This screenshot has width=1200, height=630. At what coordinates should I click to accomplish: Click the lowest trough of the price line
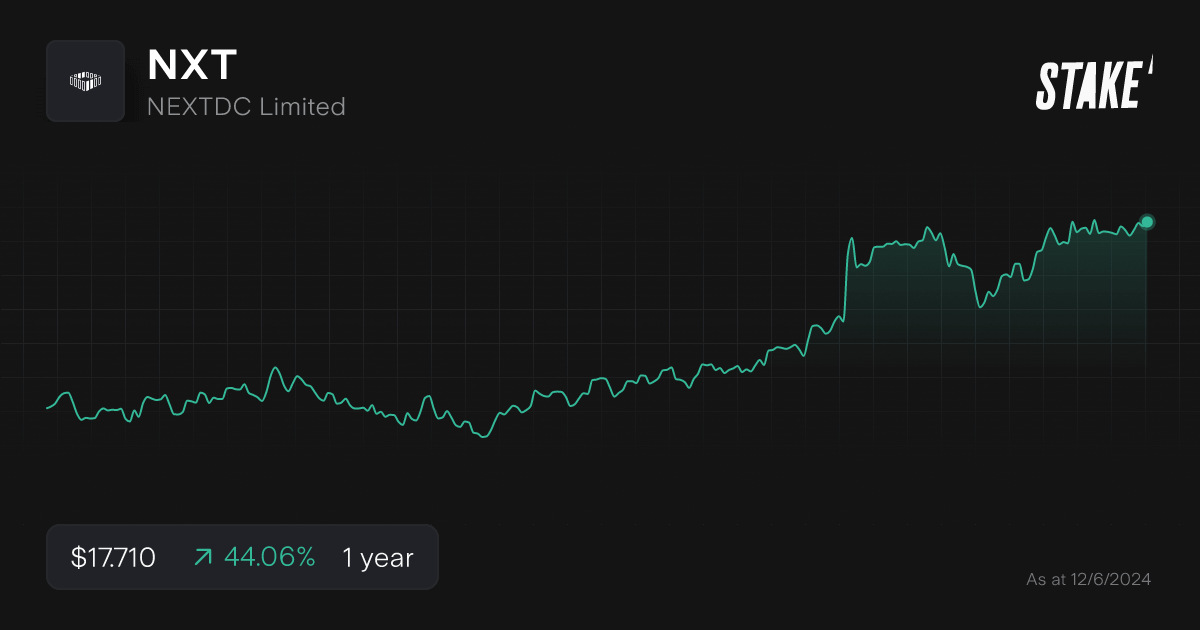[x=484, y=436]
